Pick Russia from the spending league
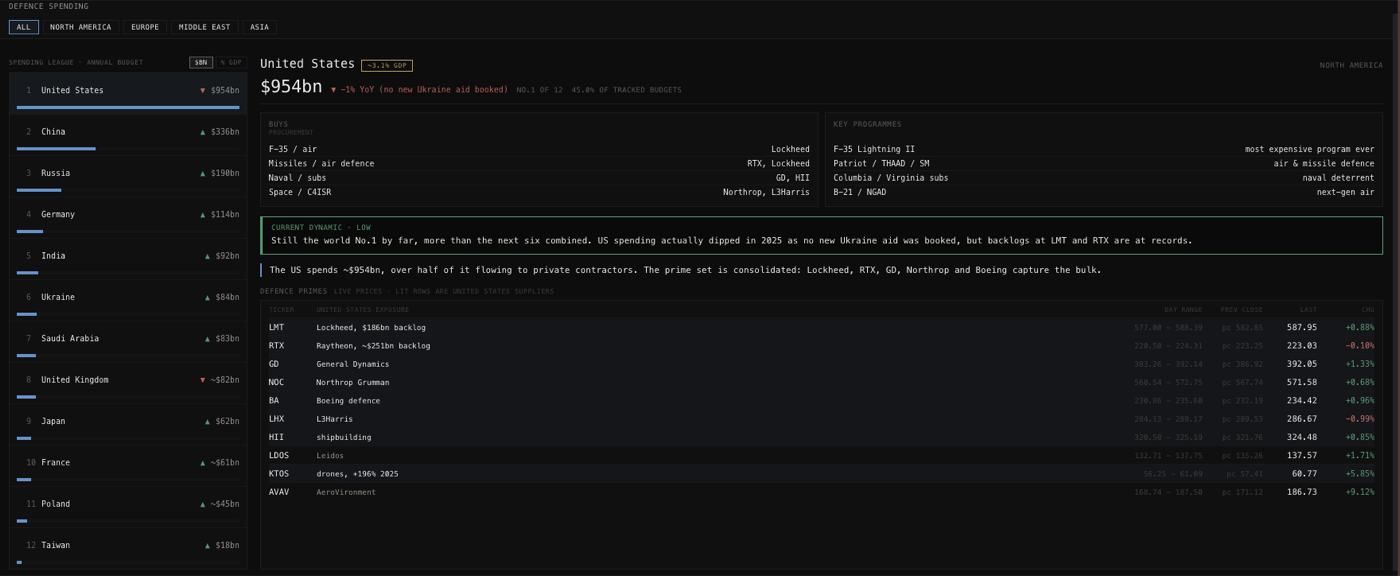This screenshot has width=1400, height=576. tap(128, 175)
